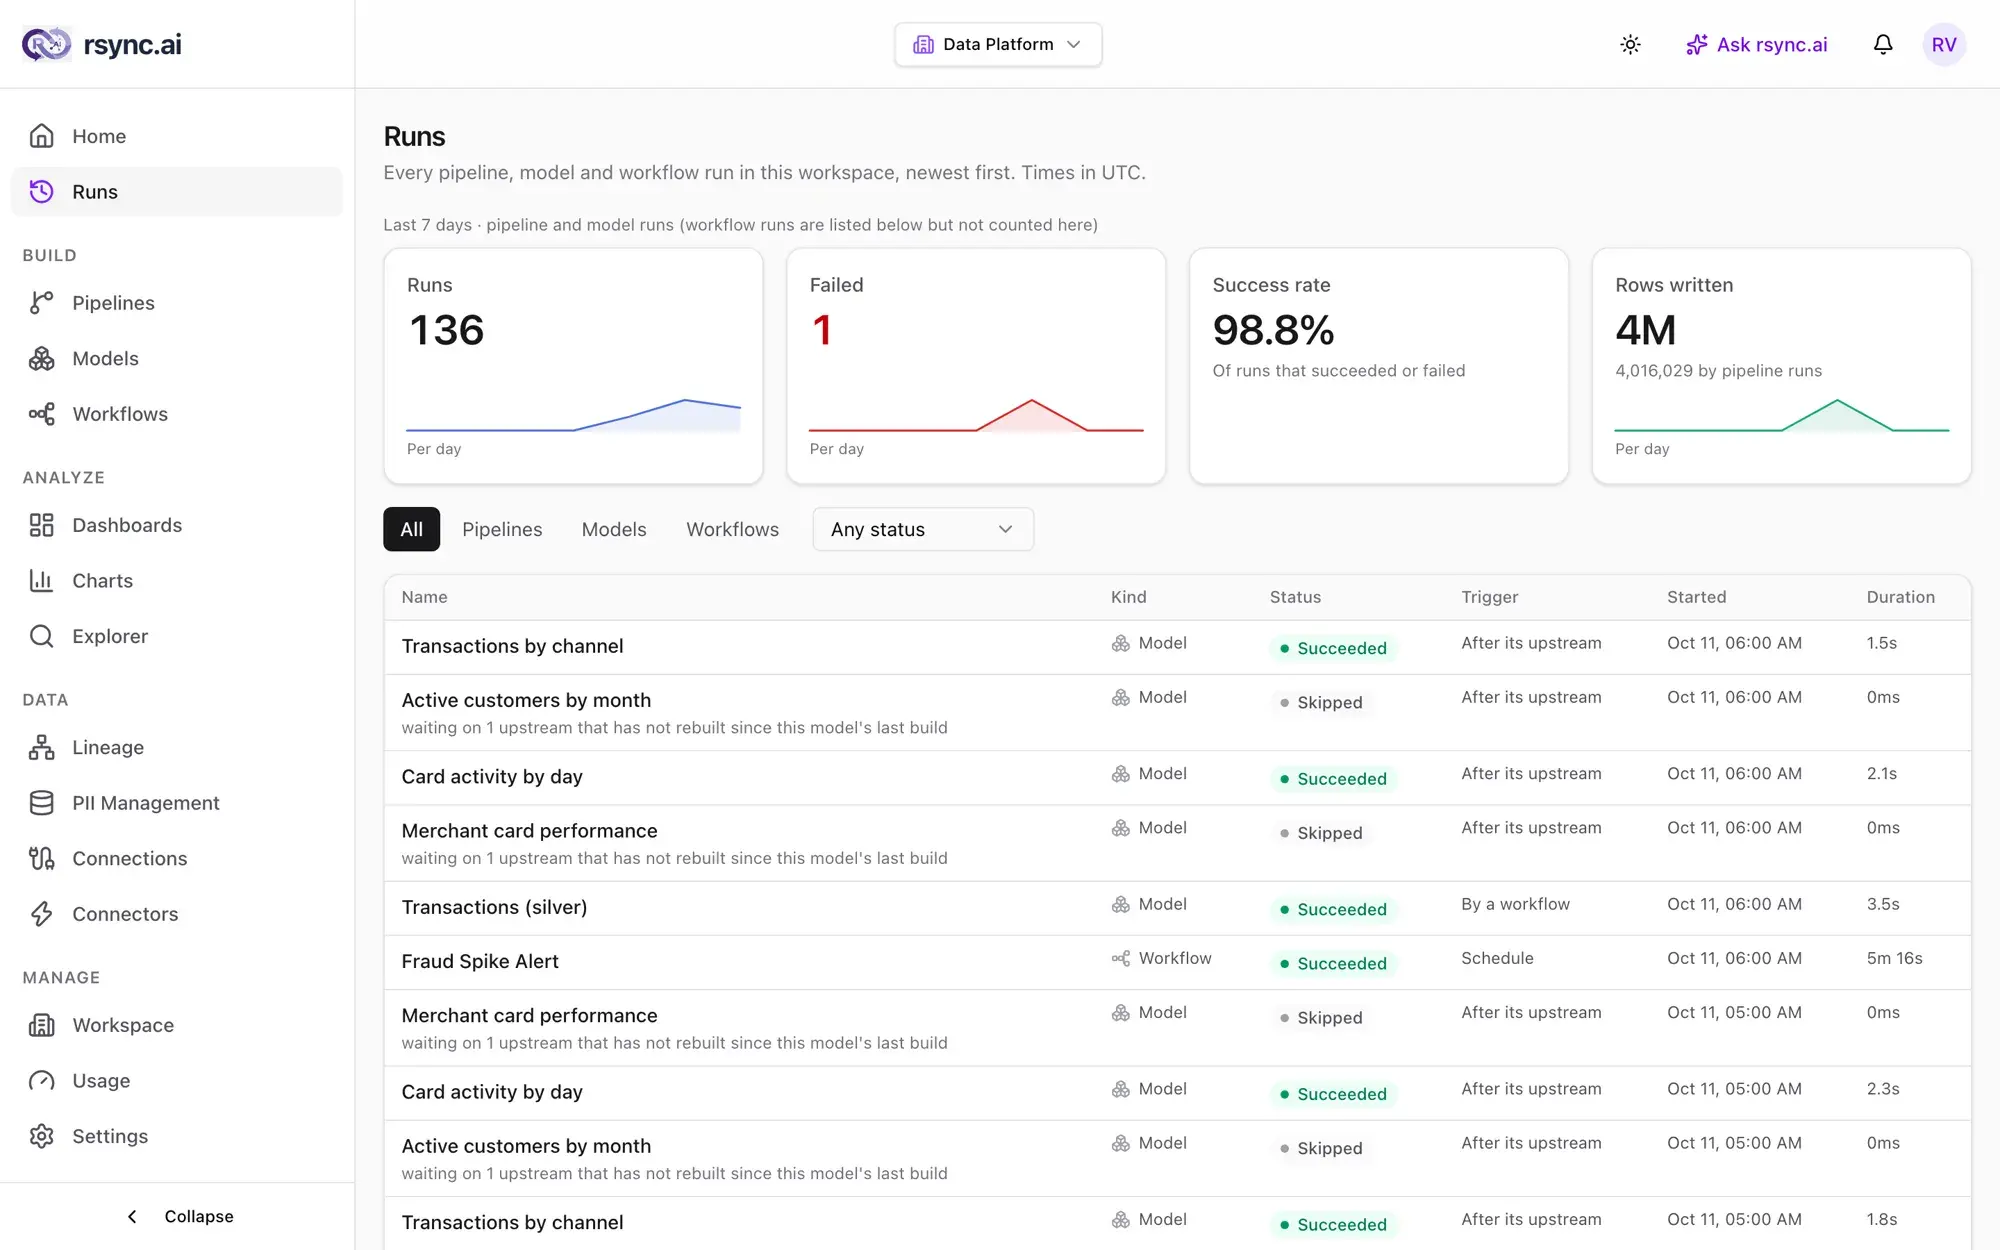The width and height of the screenshot is (2000, 1250).
Task: Click the Schedule trigger cell
Action: click(1497, 958)
